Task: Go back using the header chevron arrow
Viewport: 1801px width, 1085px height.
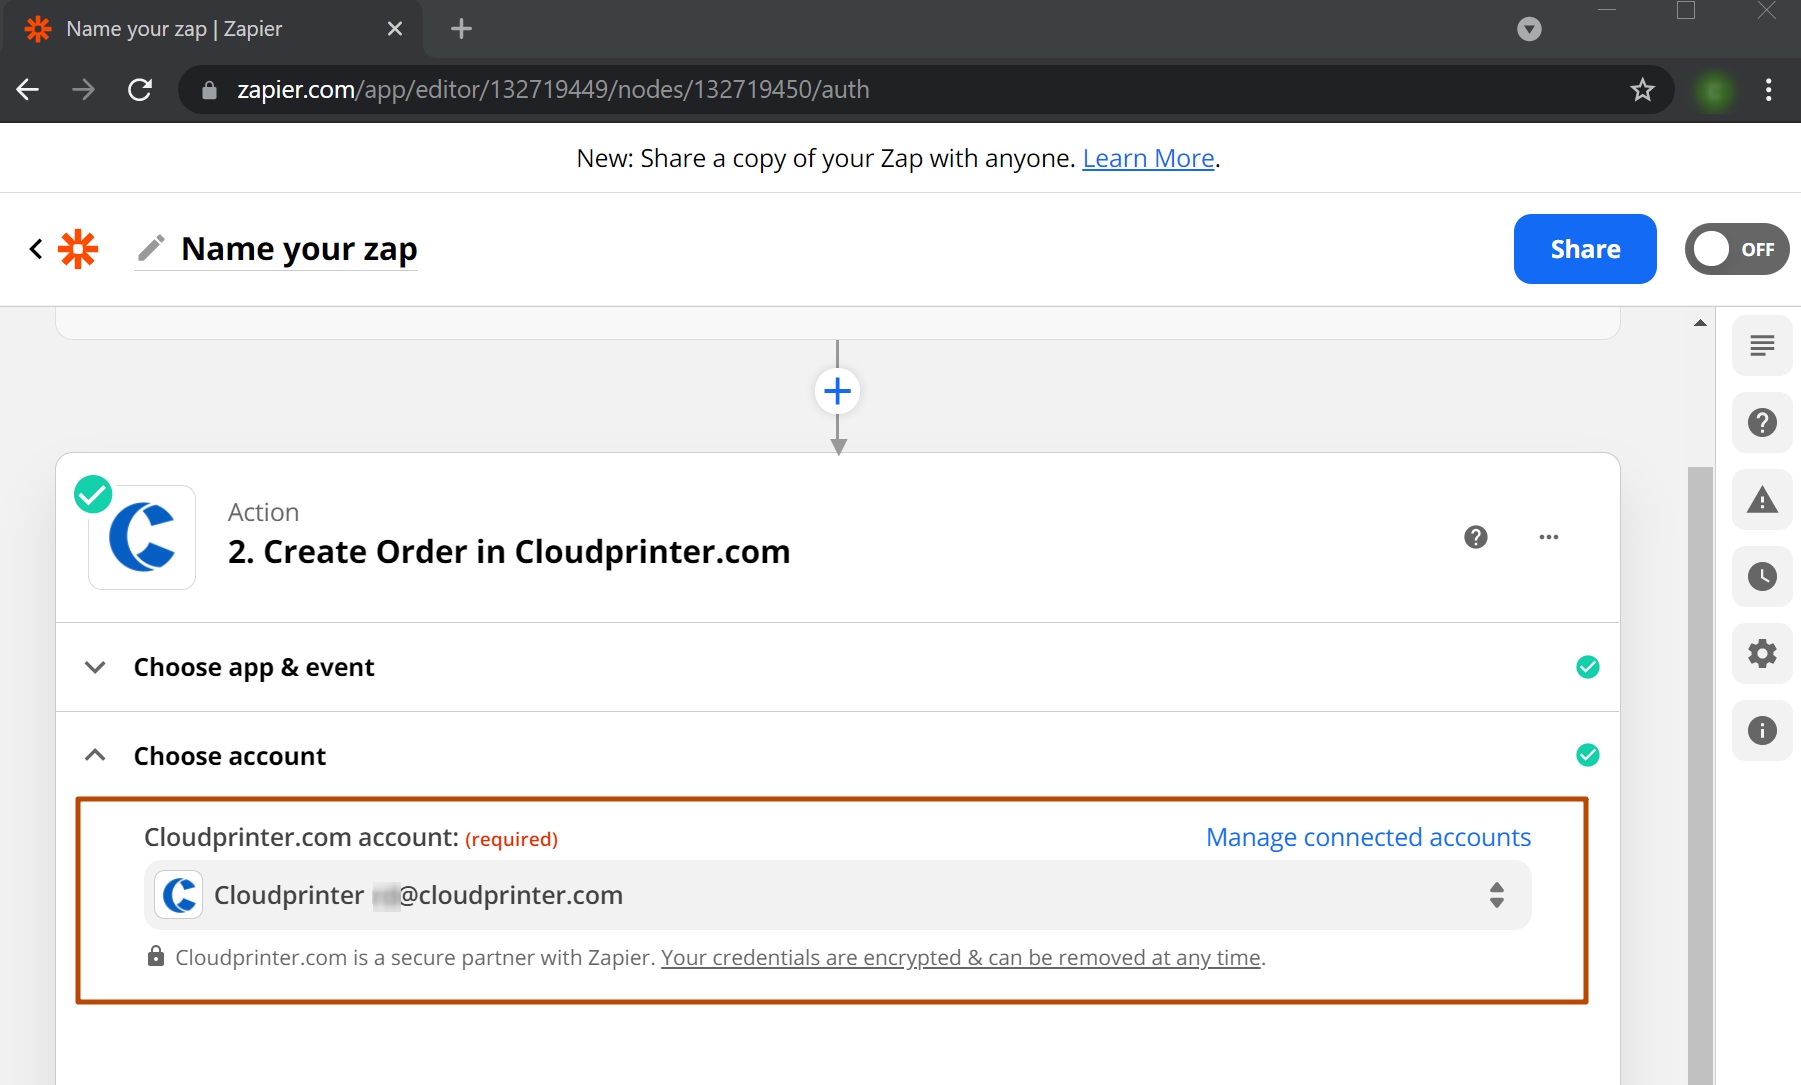Action: tap(36, 249)
